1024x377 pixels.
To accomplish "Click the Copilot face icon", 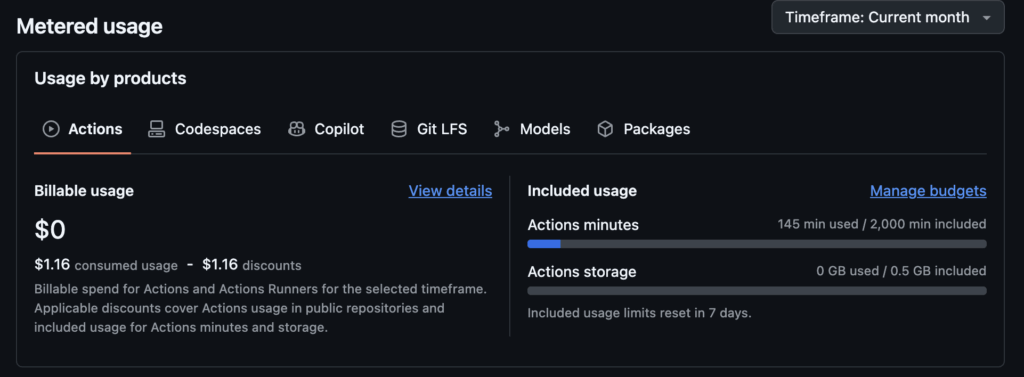I will [x=296, y=129].
